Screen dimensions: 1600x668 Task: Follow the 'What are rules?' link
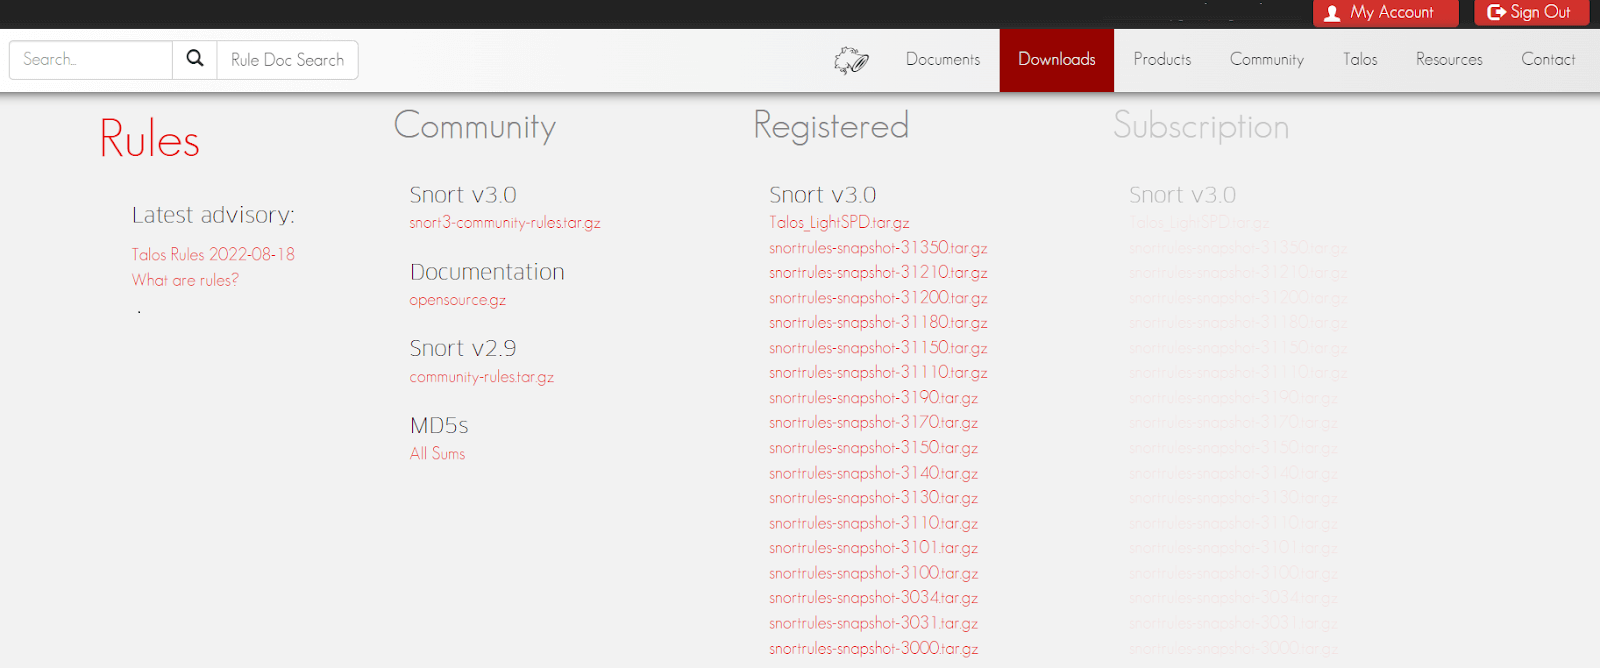185,280
